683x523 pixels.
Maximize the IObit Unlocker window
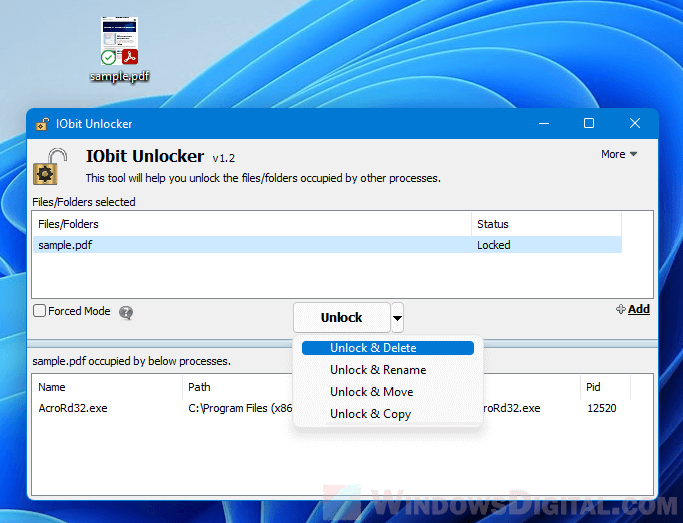589,124
